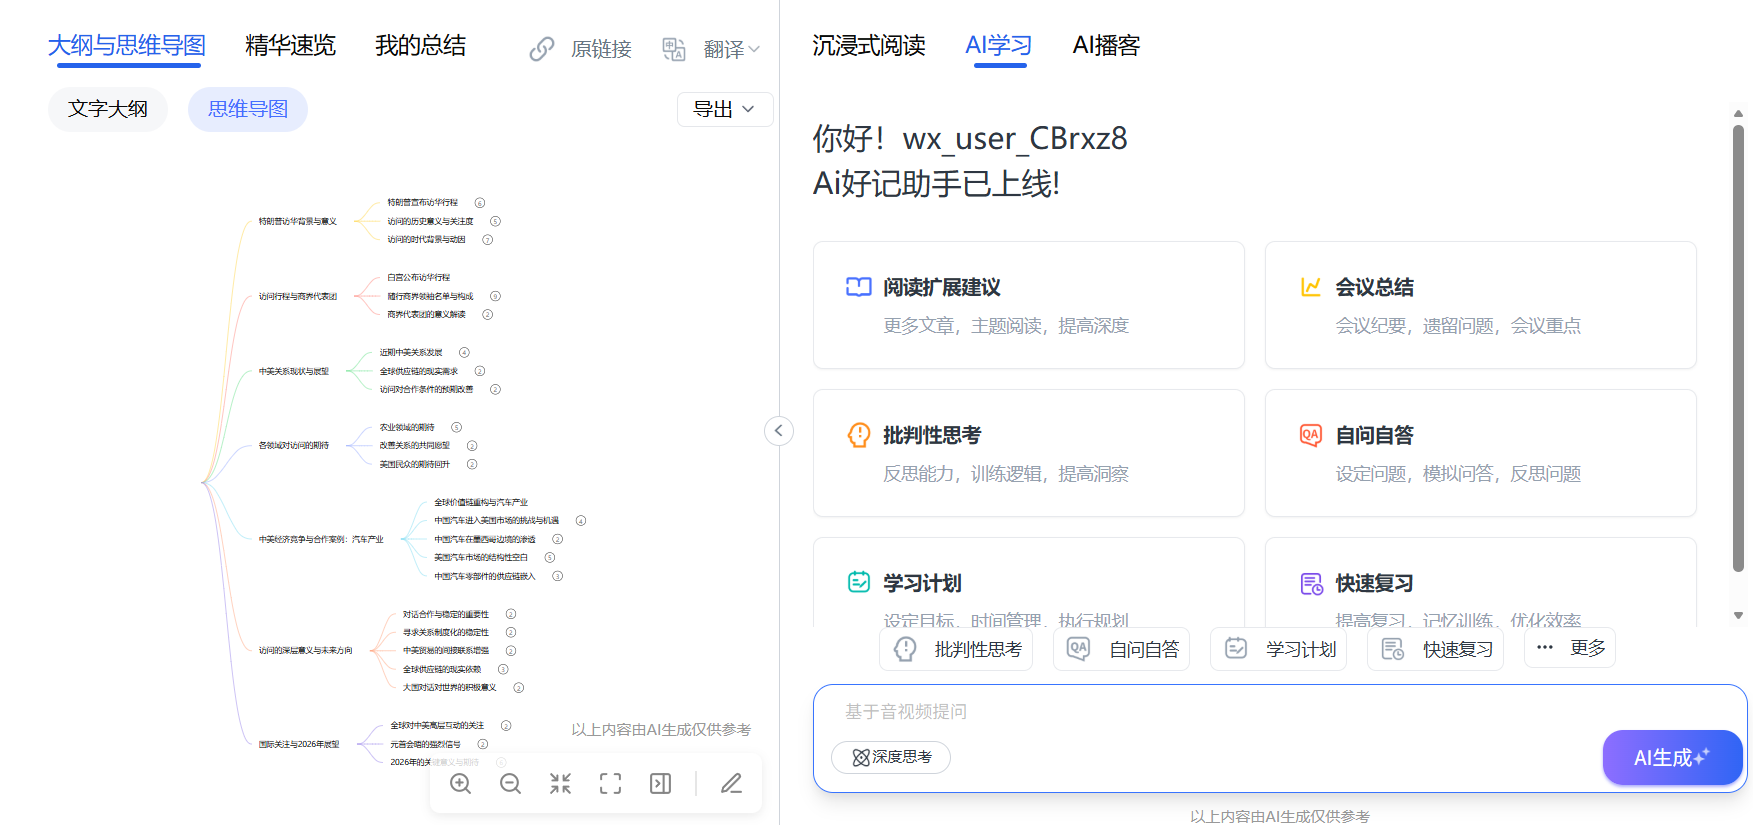
Task: Collapse panel with the round arrow handle
Action: pyautogui.click(x=779, y=431)
